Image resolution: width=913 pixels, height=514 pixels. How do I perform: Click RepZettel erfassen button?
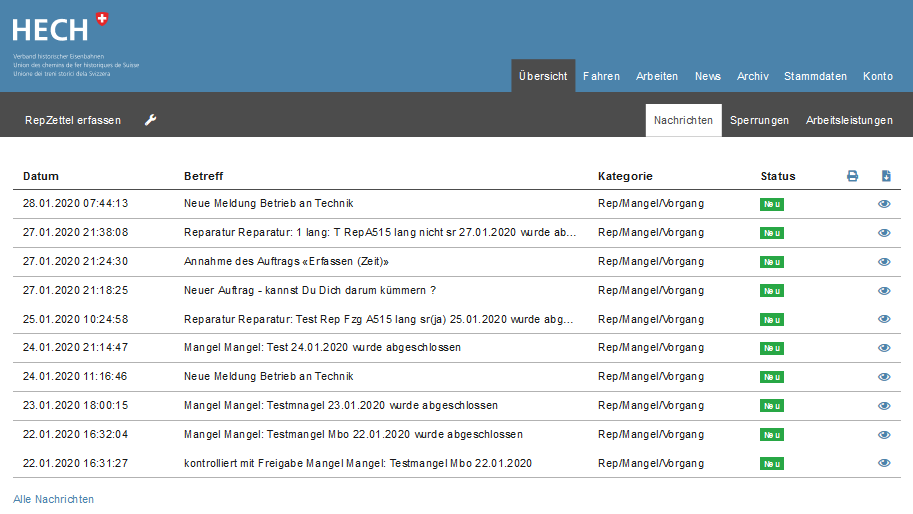click(73, 120)
